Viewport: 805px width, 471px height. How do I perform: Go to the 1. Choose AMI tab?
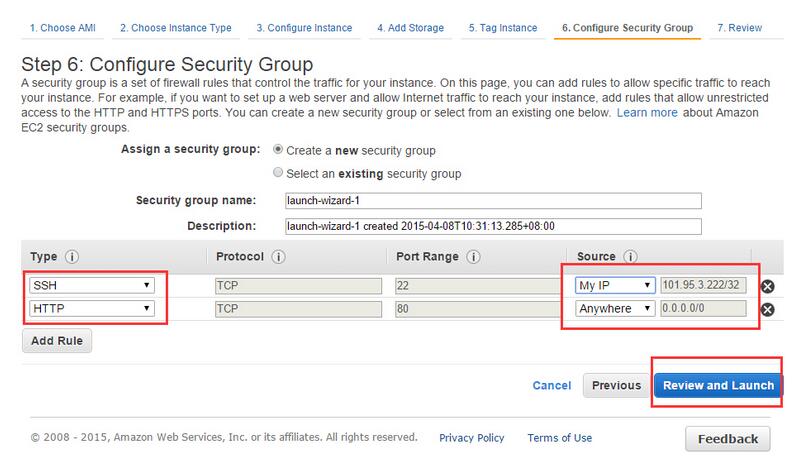tap(63, 28)
